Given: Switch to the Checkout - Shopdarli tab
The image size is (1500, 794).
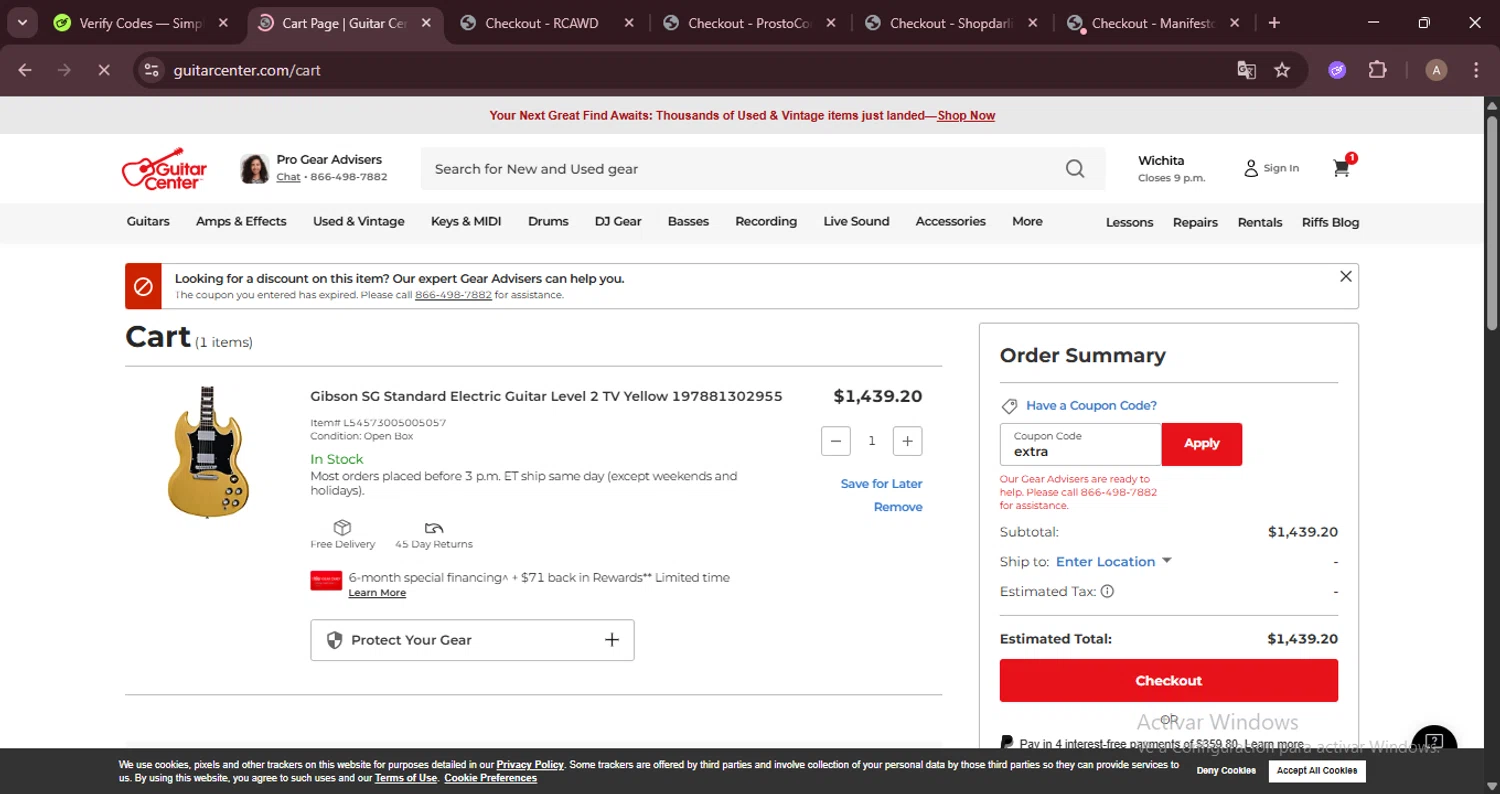Looking at the screenshot, I should click(952, 22).
